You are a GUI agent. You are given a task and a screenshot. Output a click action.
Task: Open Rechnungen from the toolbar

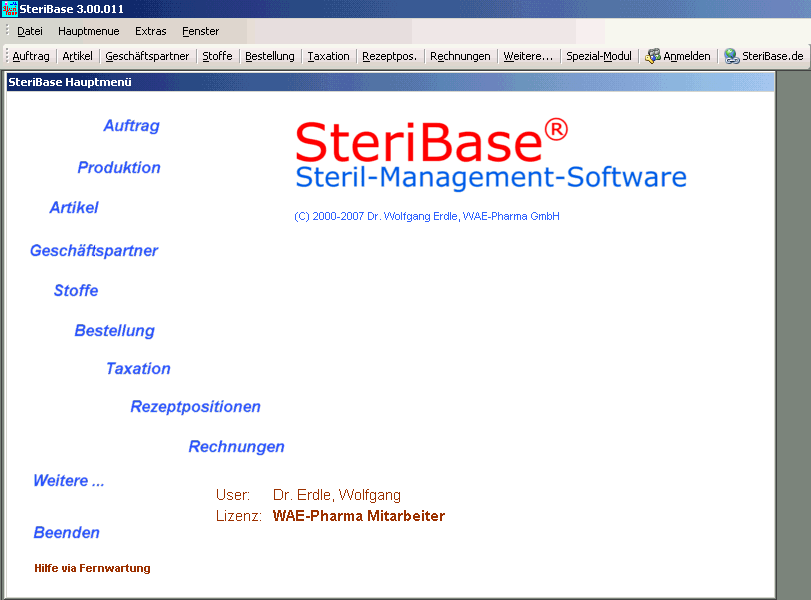460,56
